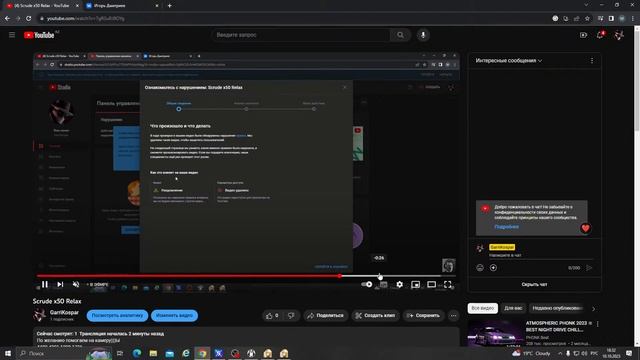Click Изменить видео button
Image resolution: width=640 pixels, height=360 pixels.
point(174,316)
